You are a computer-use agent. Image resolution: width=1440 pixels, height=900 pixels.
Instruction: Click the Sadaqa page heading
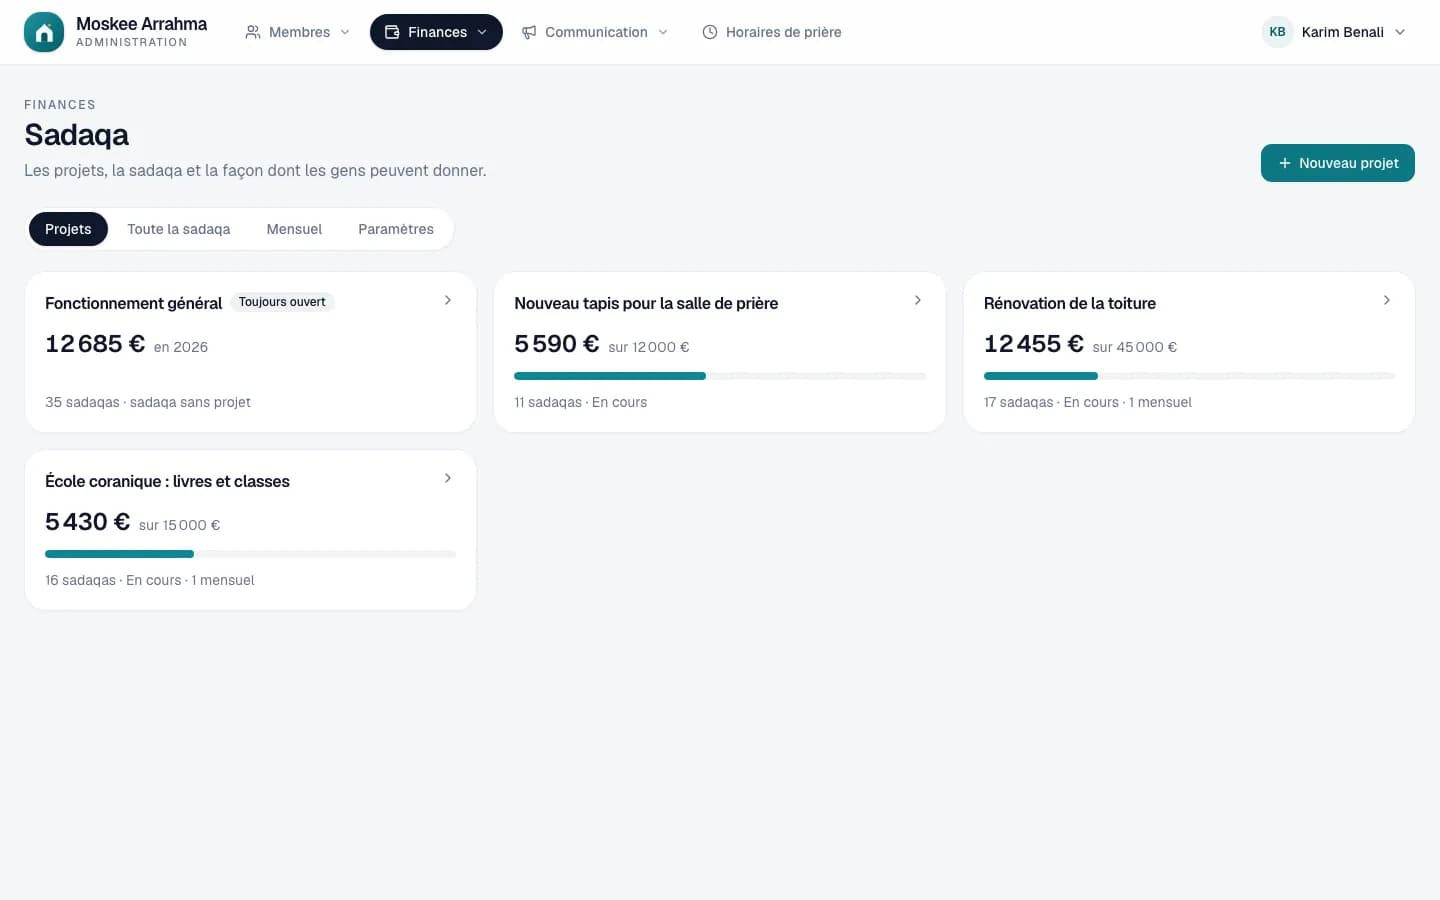(x=77, y=135)
